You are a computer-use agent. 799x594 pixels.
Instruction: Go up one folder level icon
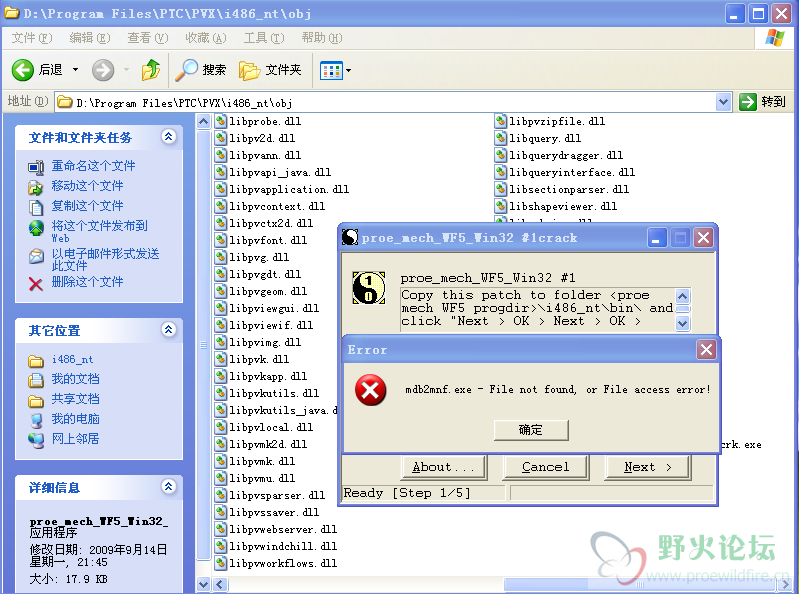pos(151,70)
